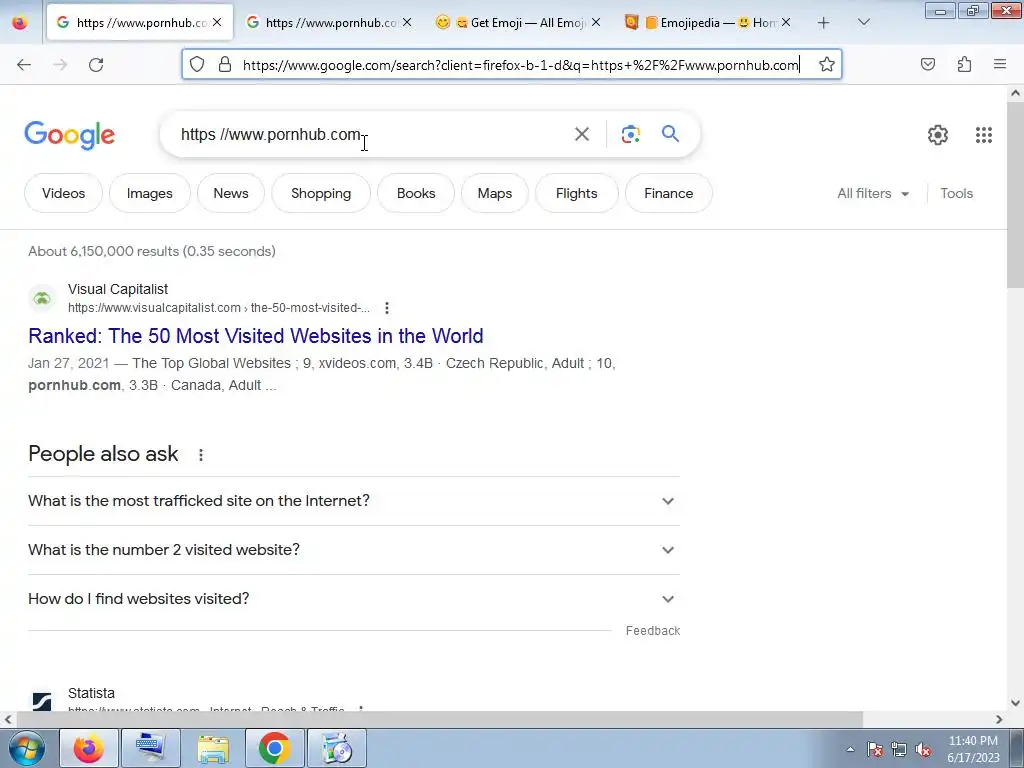This screenshot has width=1024, height=768.
Task: Filter results by Maps
Action: click(494, 193)
